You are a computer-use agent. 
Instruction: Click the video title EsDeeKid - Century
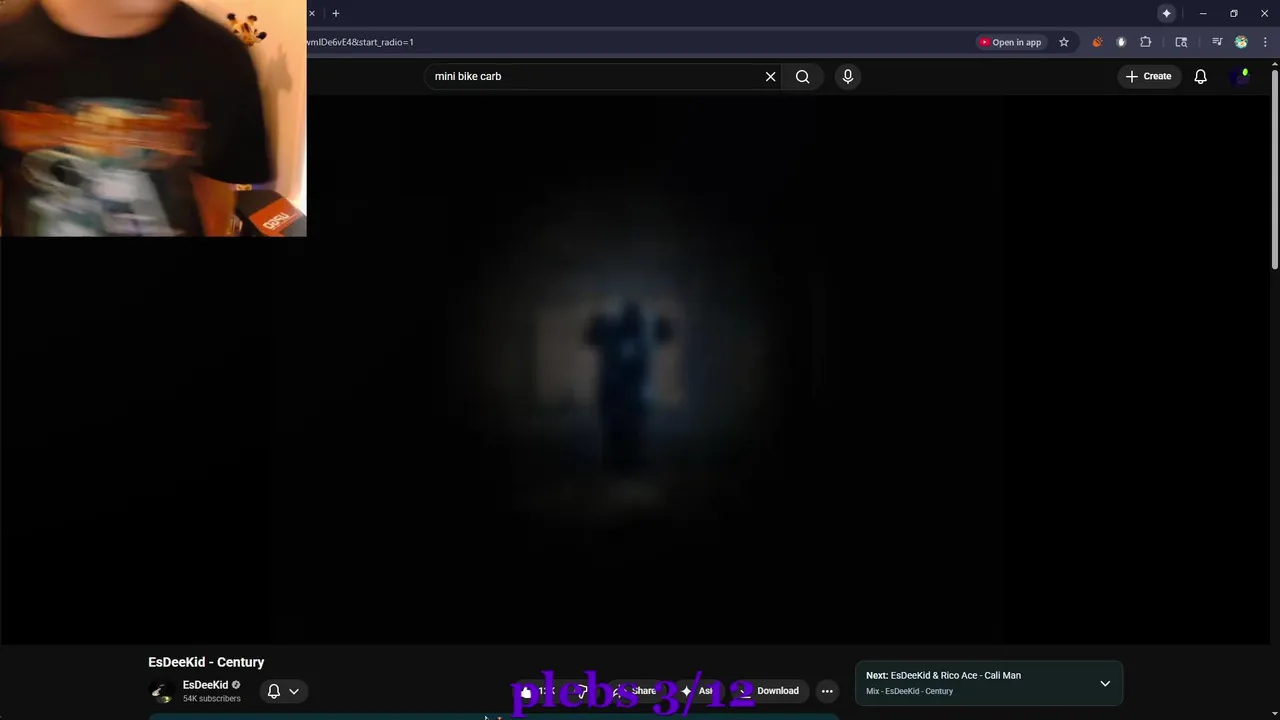point(206,662)
